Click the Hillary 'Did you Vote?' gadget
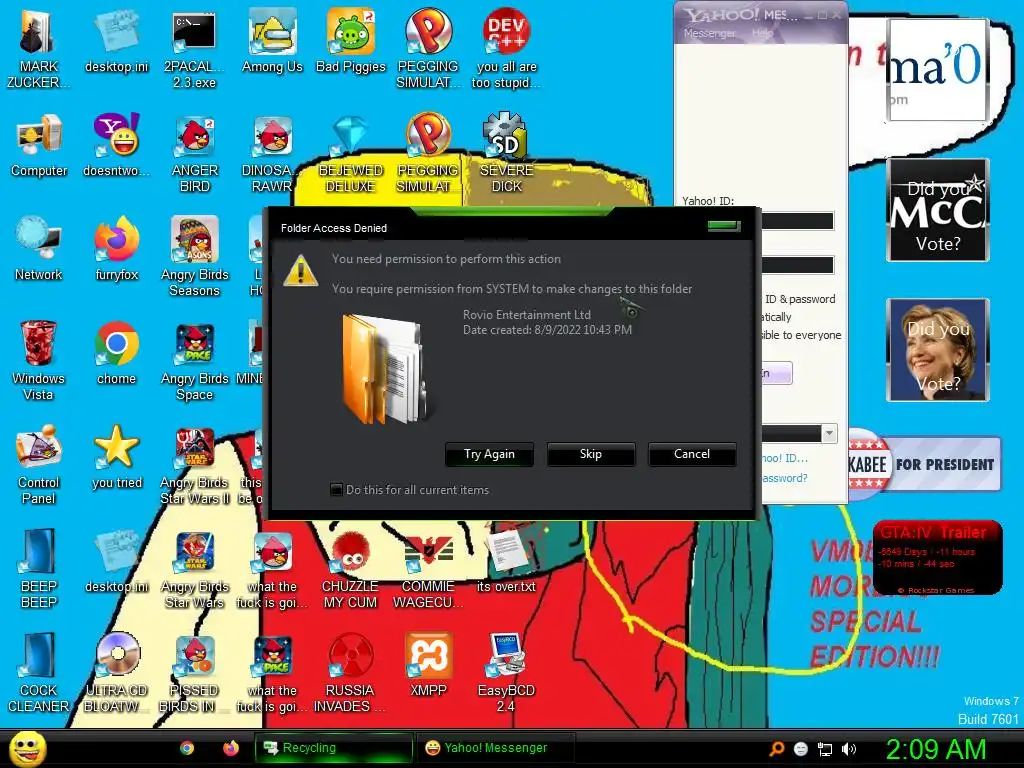Image resolution: width=1024 pixels, height=768 pixels. [x=938, y=350]
